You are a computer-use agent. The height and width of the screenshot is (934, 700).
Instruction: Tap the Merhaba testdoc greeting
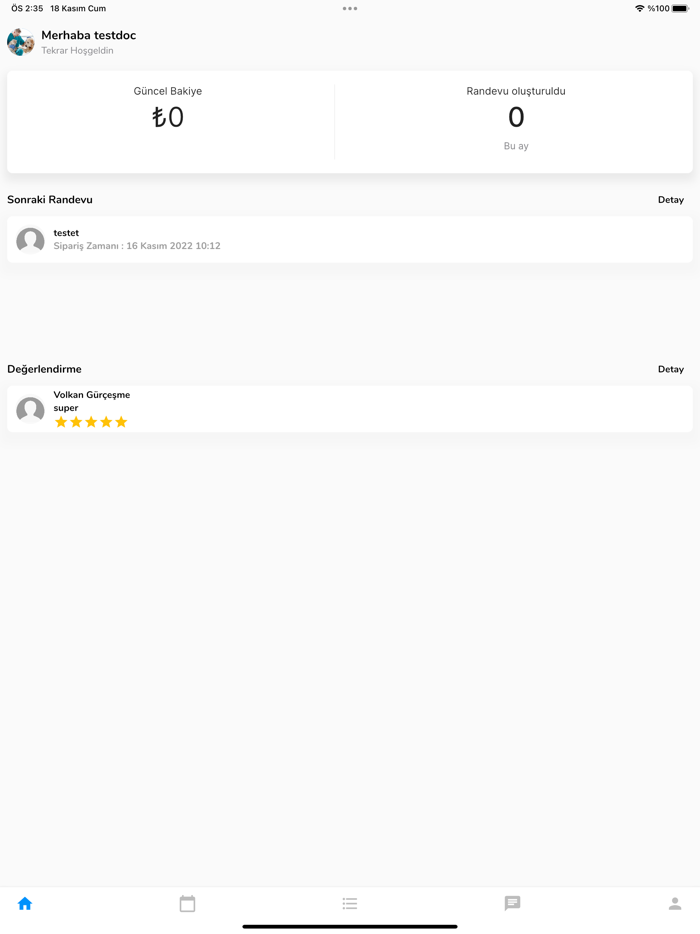[x=88, y=35]
